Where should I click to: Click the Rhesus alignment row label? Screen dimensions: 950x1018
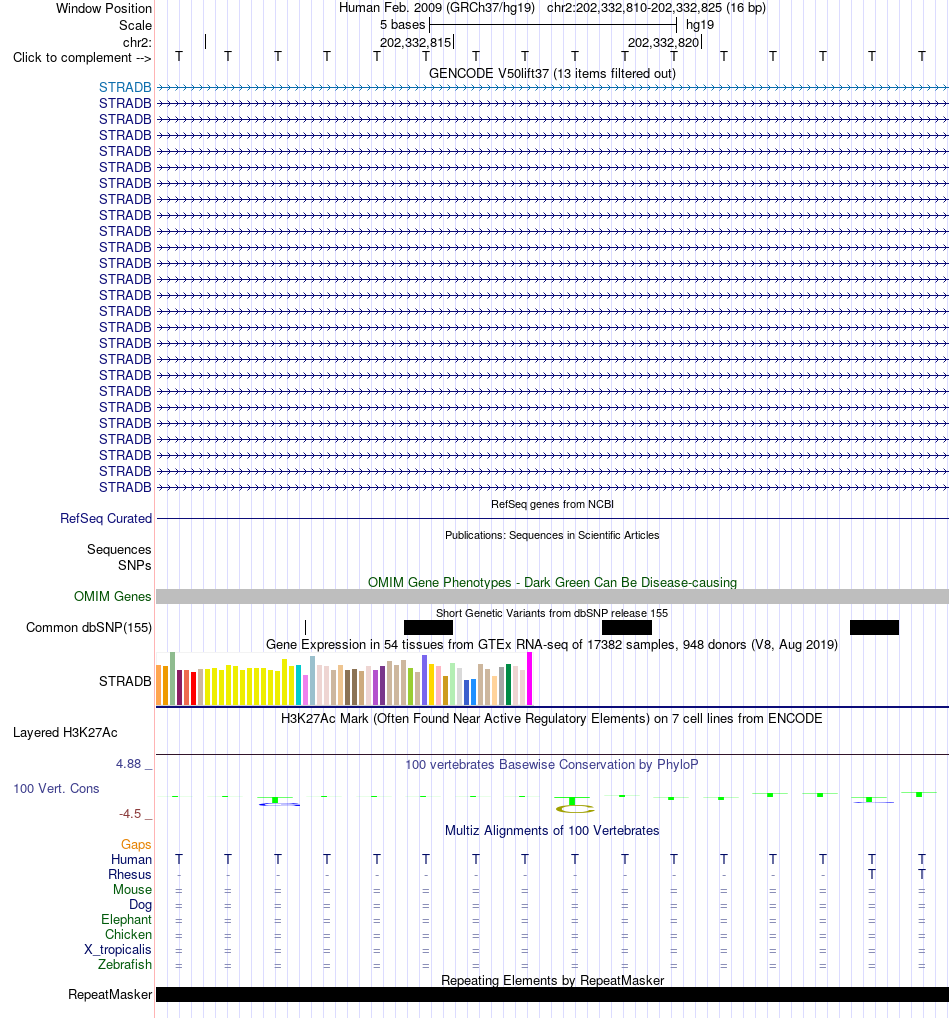coord(130,874)
